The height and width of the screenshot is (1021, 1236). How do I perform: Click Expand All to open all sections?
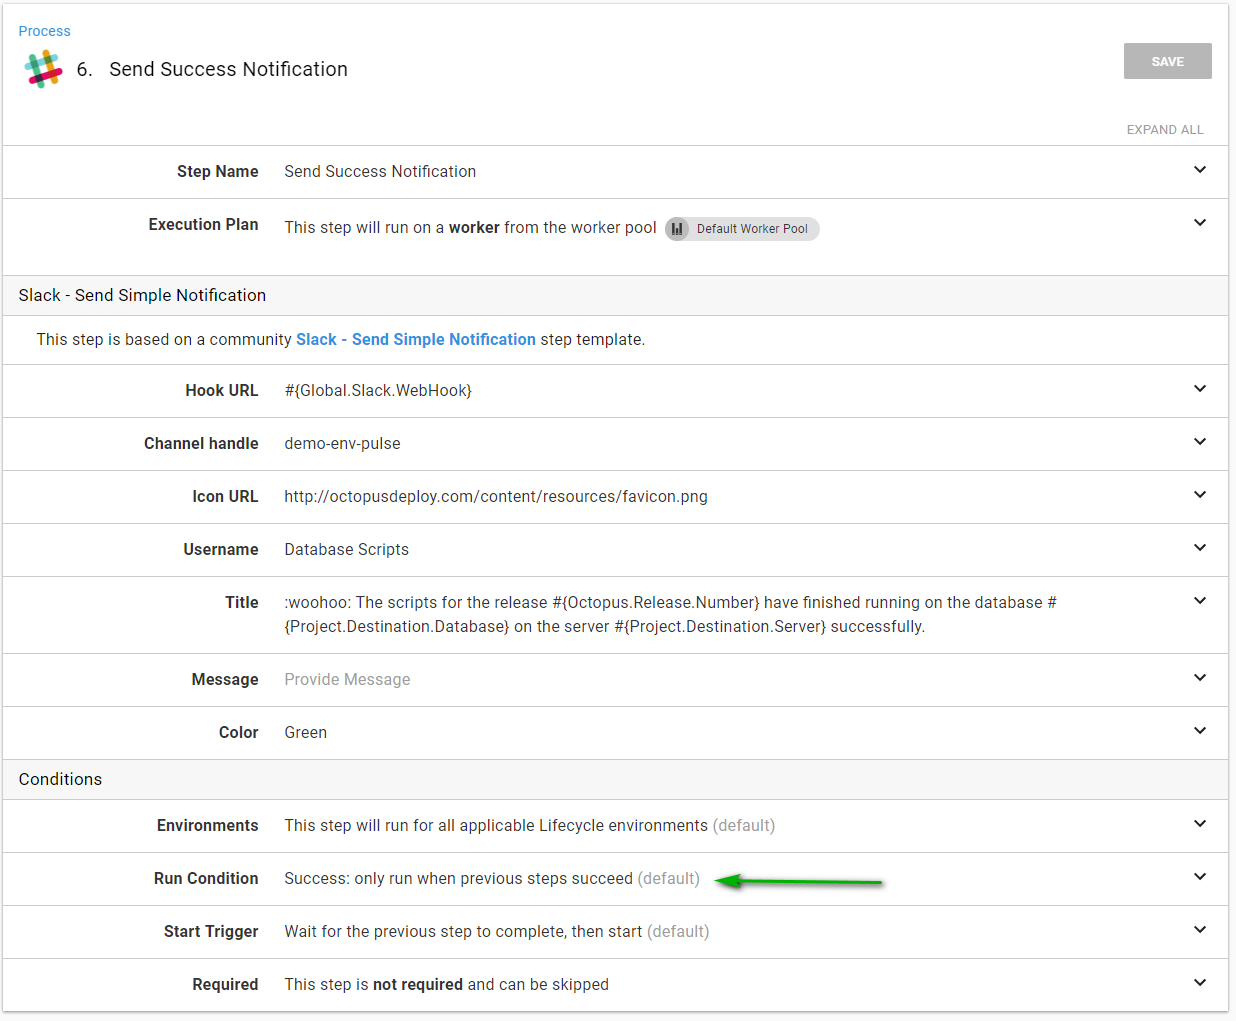[x=1164, y=130]
